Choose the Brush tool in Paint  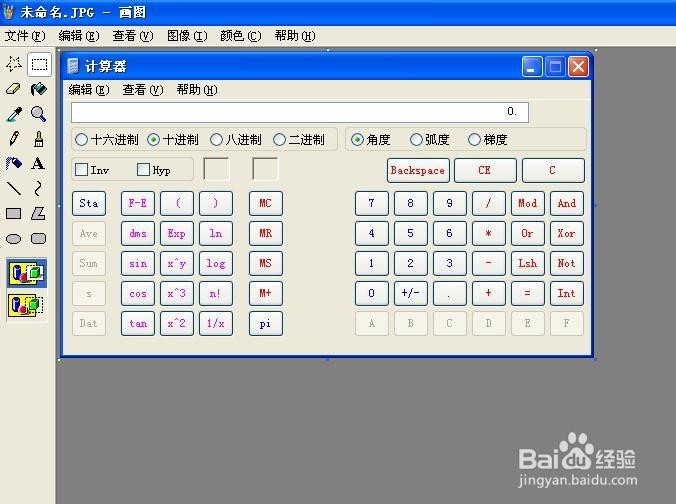pos(39,139)
